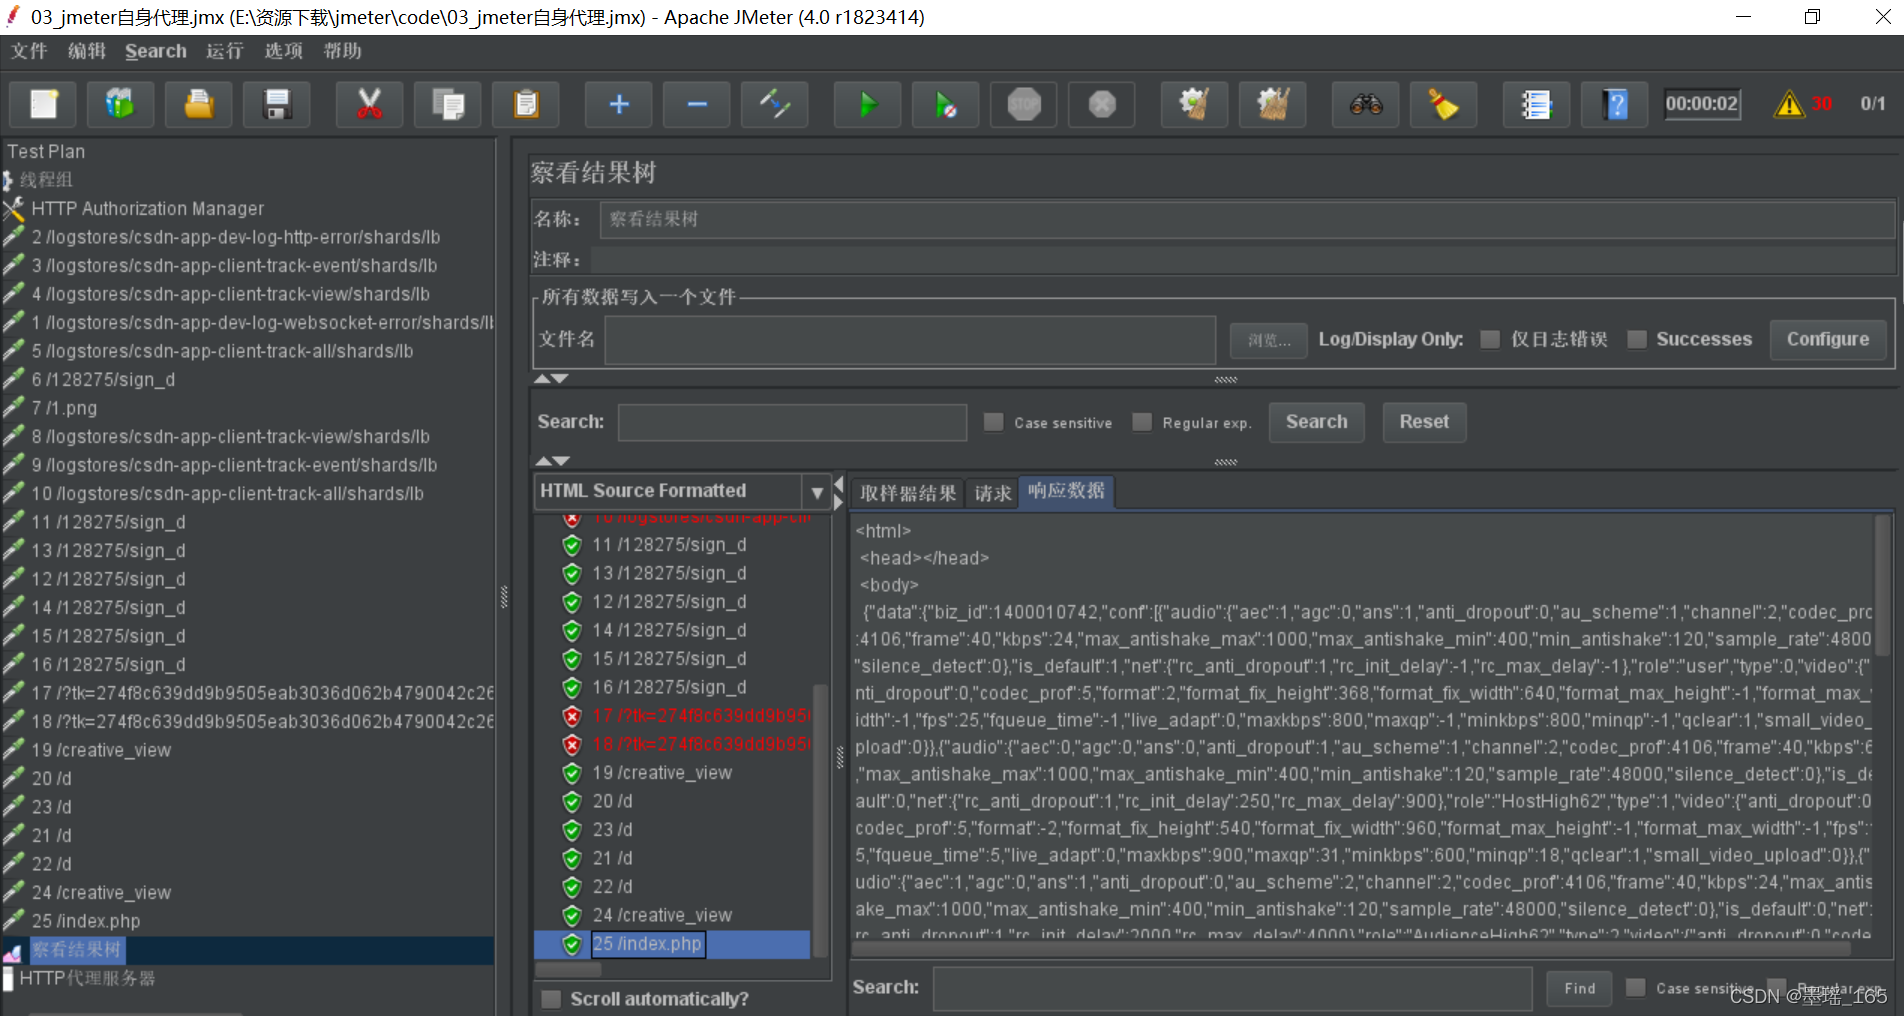Screen dimensions: 1904x1016
Task: Start the test with green play icon
Action: click(868, 104)
